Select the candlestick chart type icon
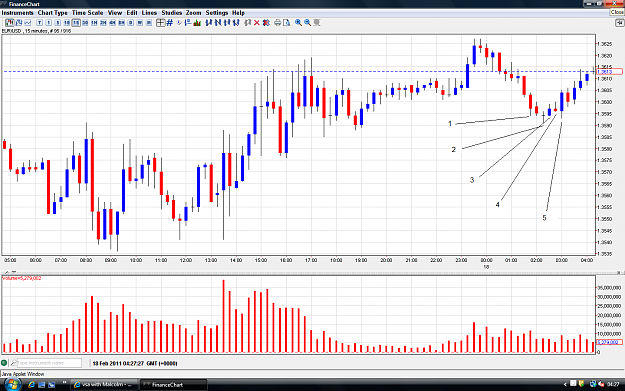625x391 pixels. click(10, 23)
